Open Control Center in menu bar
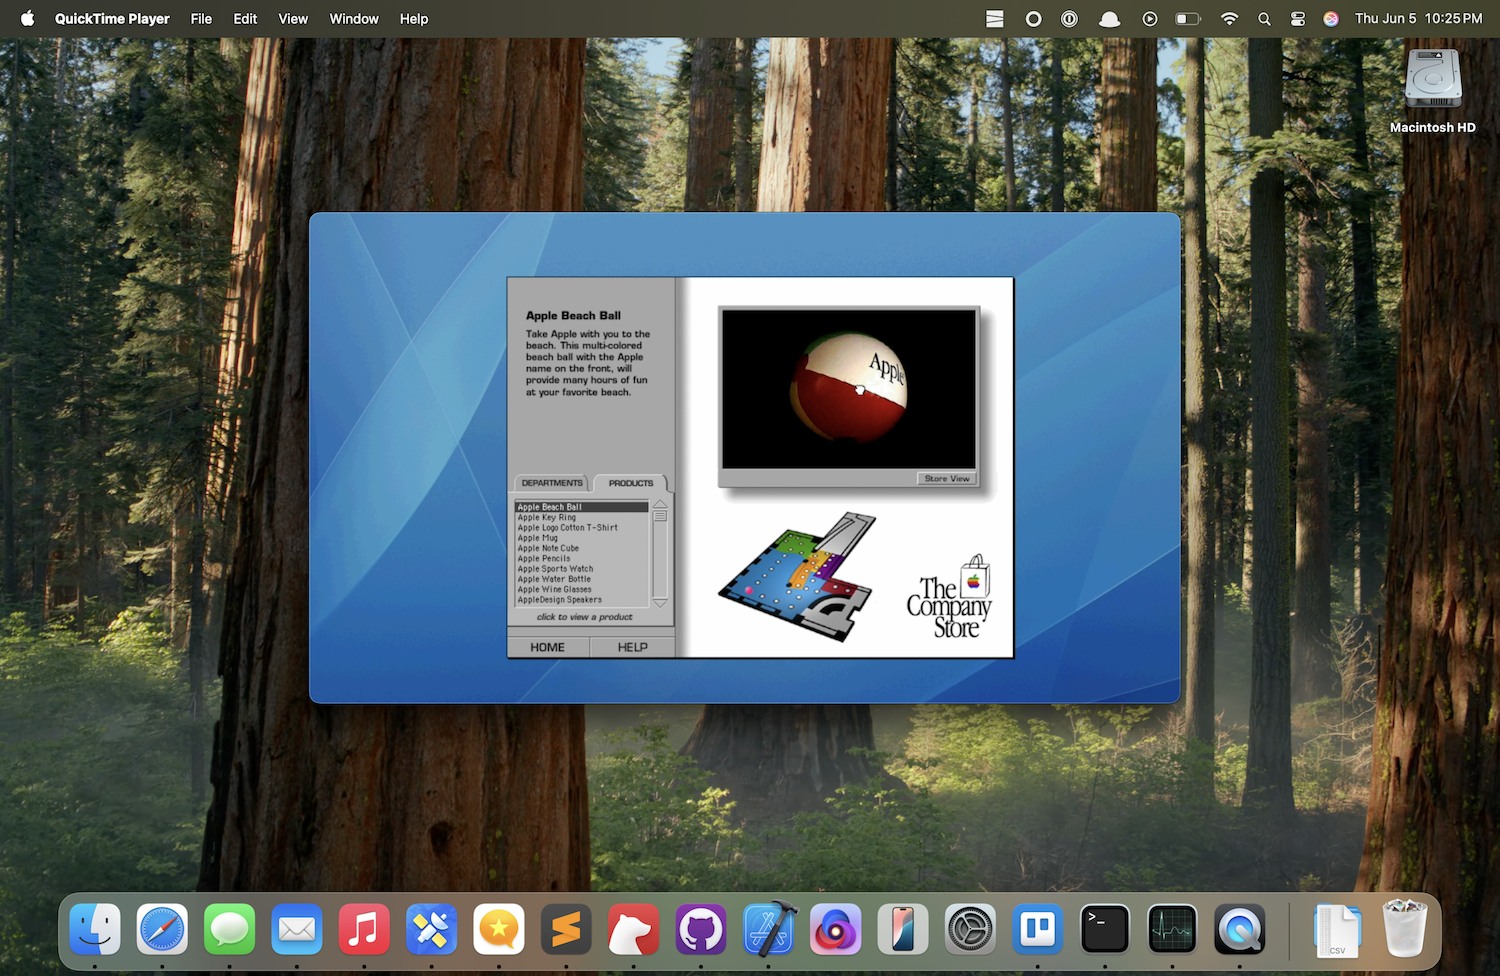1500x976 pixels. 1298,18
